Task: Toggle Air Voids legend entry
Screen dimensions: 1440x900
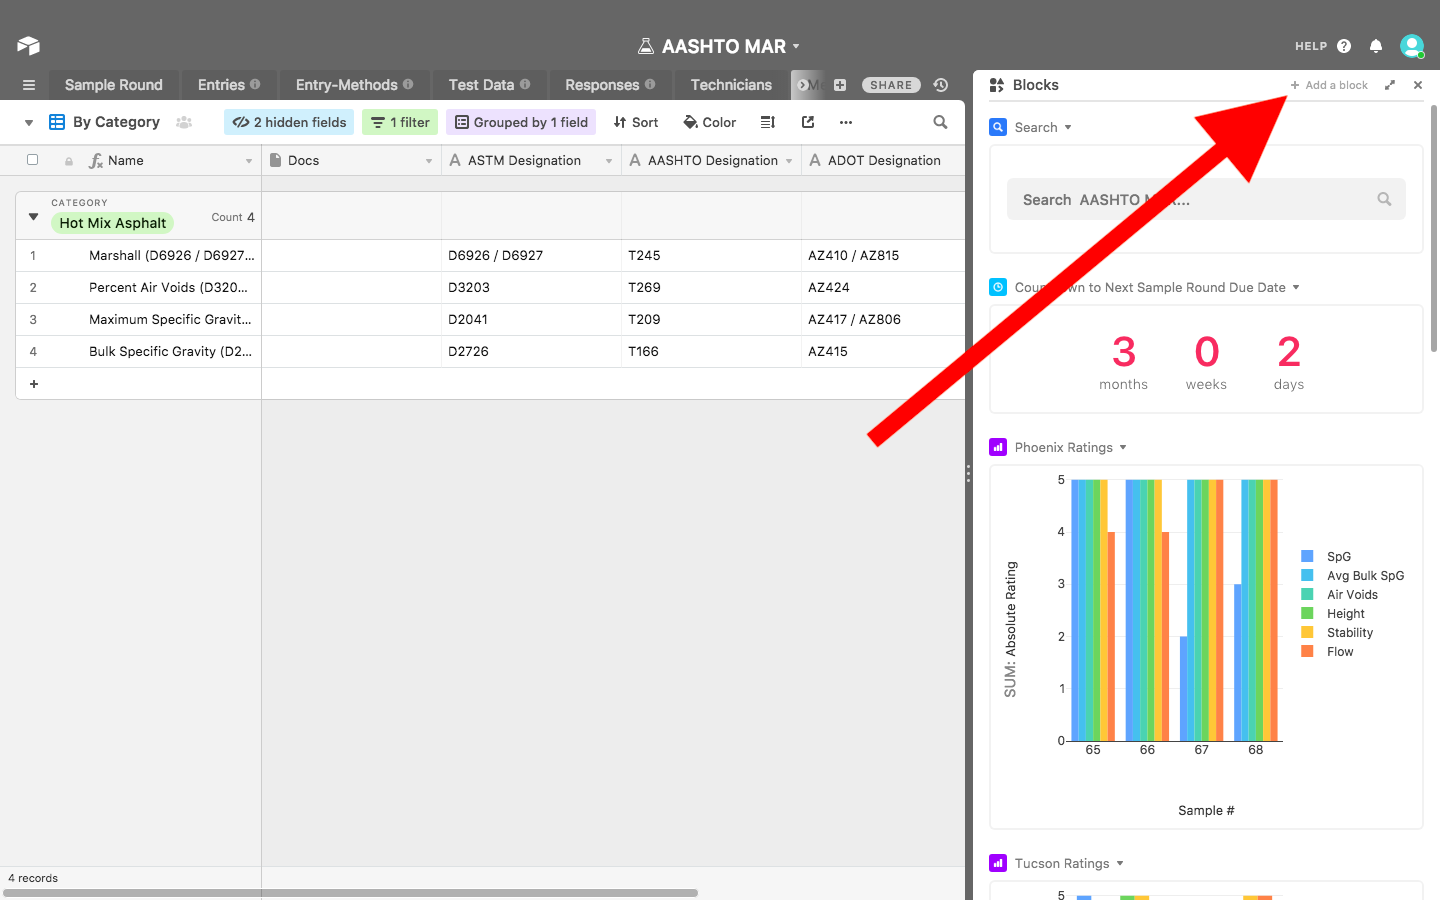Action: click(1339, 595)
